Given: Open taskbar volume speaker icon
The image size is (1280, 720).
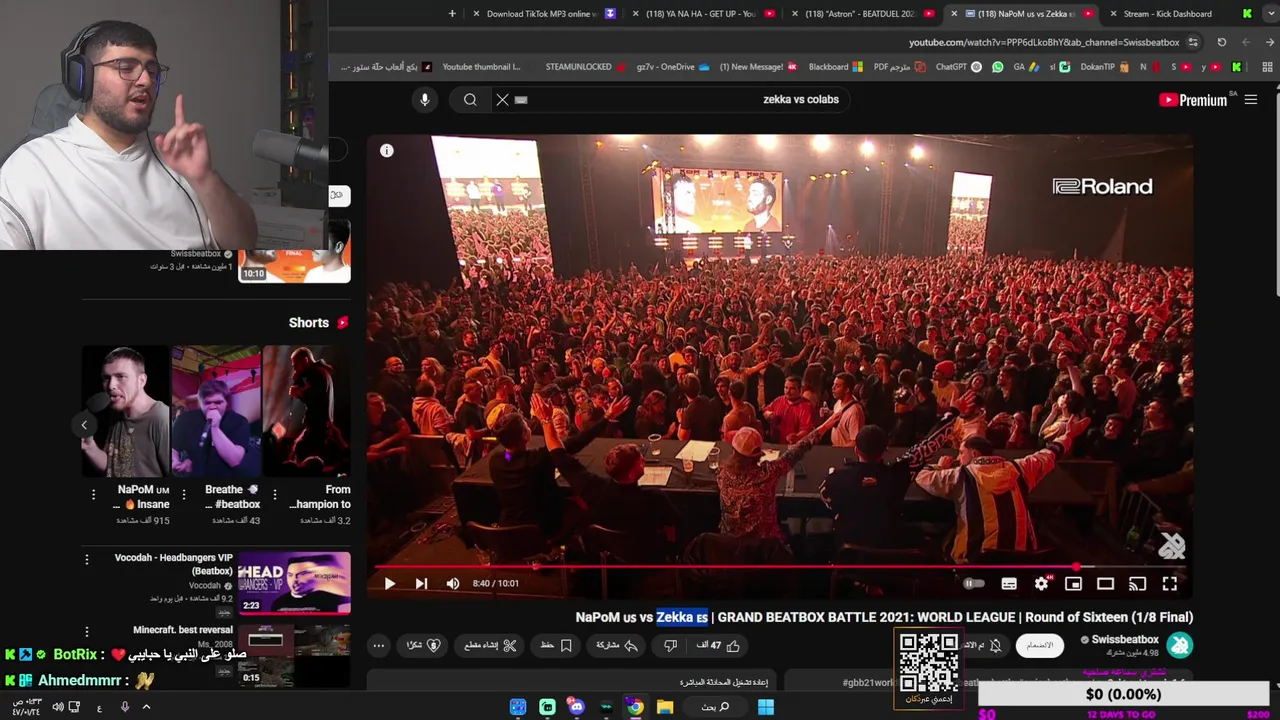Looking at the screenshot, I should (58, 707).
